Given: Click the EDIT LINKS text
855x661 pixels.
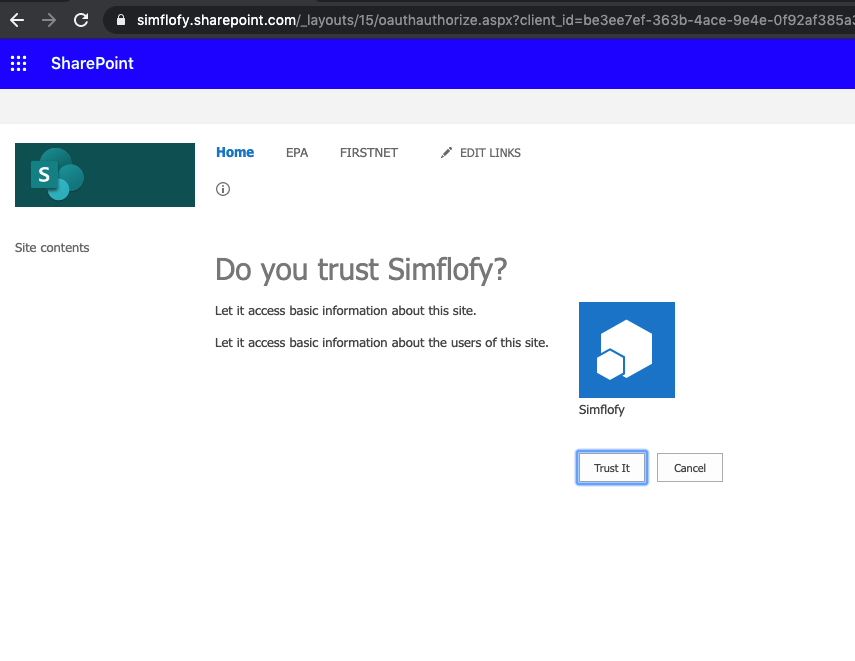Looking at the screenshot, I should (490, 153).
